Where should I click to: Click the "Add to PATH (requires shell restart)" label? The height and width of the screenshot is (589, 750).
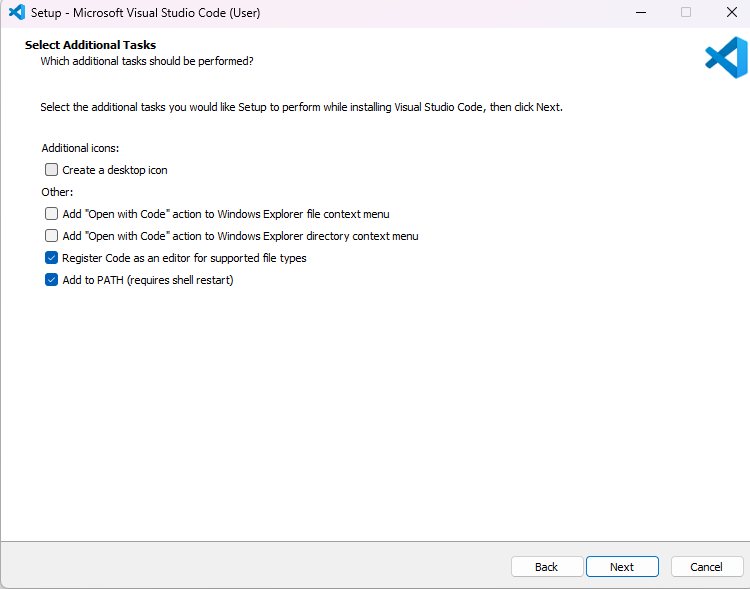[148, 280]
